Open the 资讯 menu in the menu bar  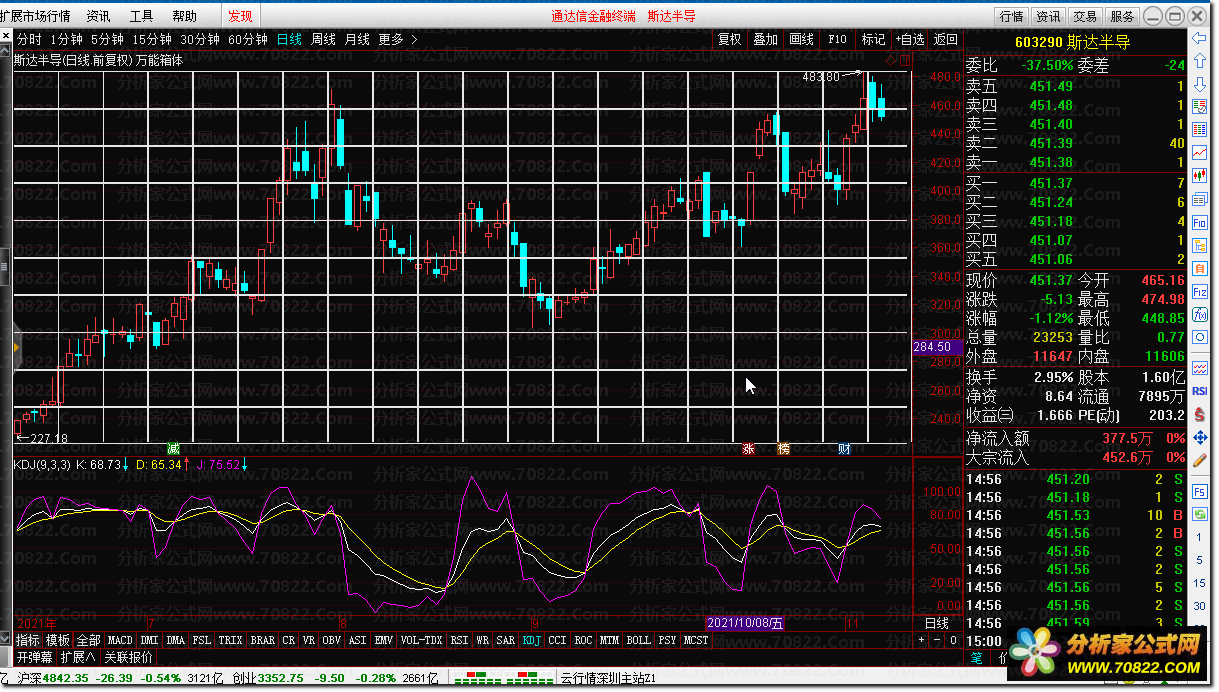point(98,16)
